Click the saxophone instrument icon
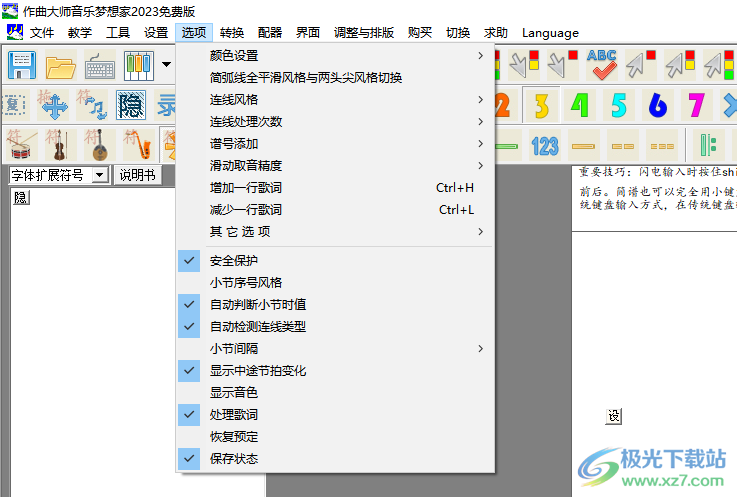This screenshot has width=737, height=497. (x=138, y=145)
